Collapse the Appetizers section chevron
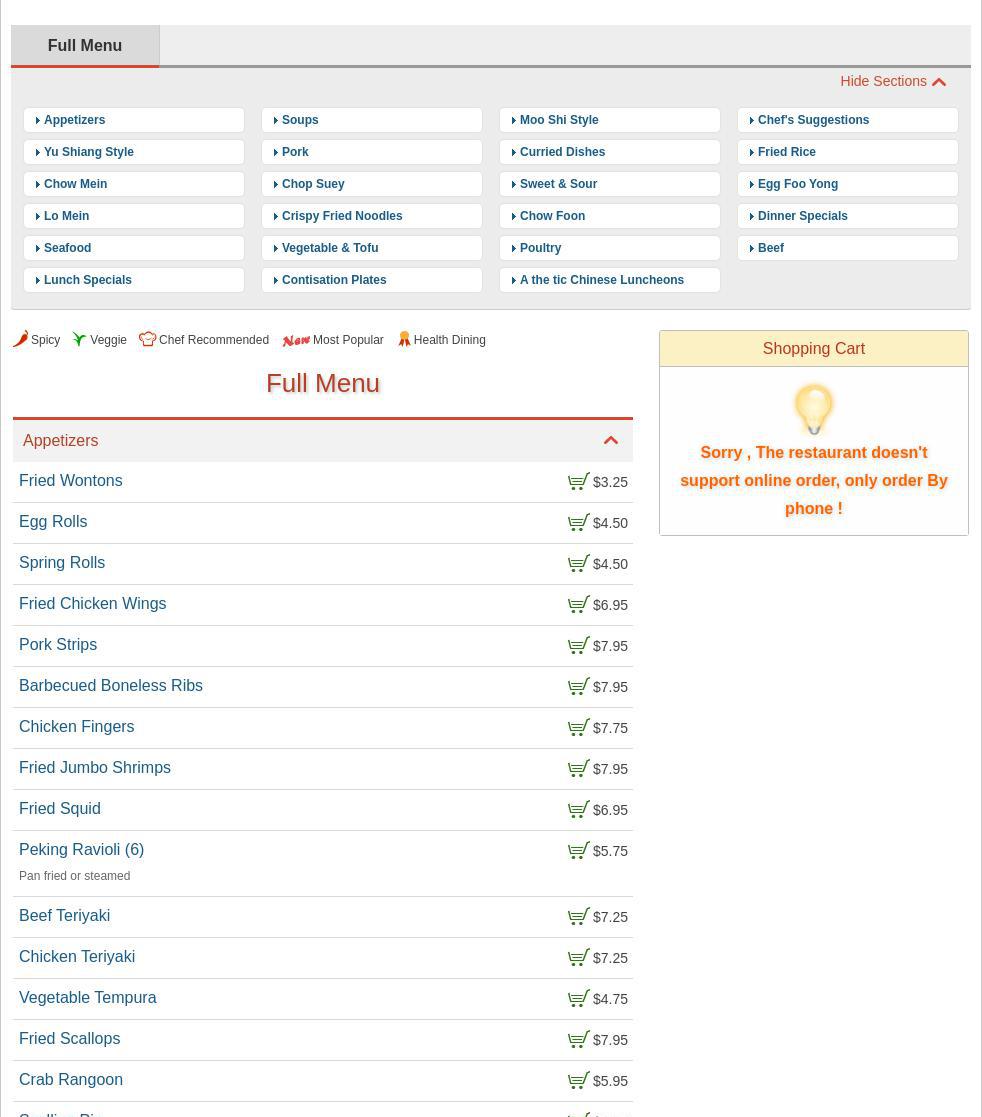Image resolution: width=982 pixels, height=1117 pixels. pos(610,441)
